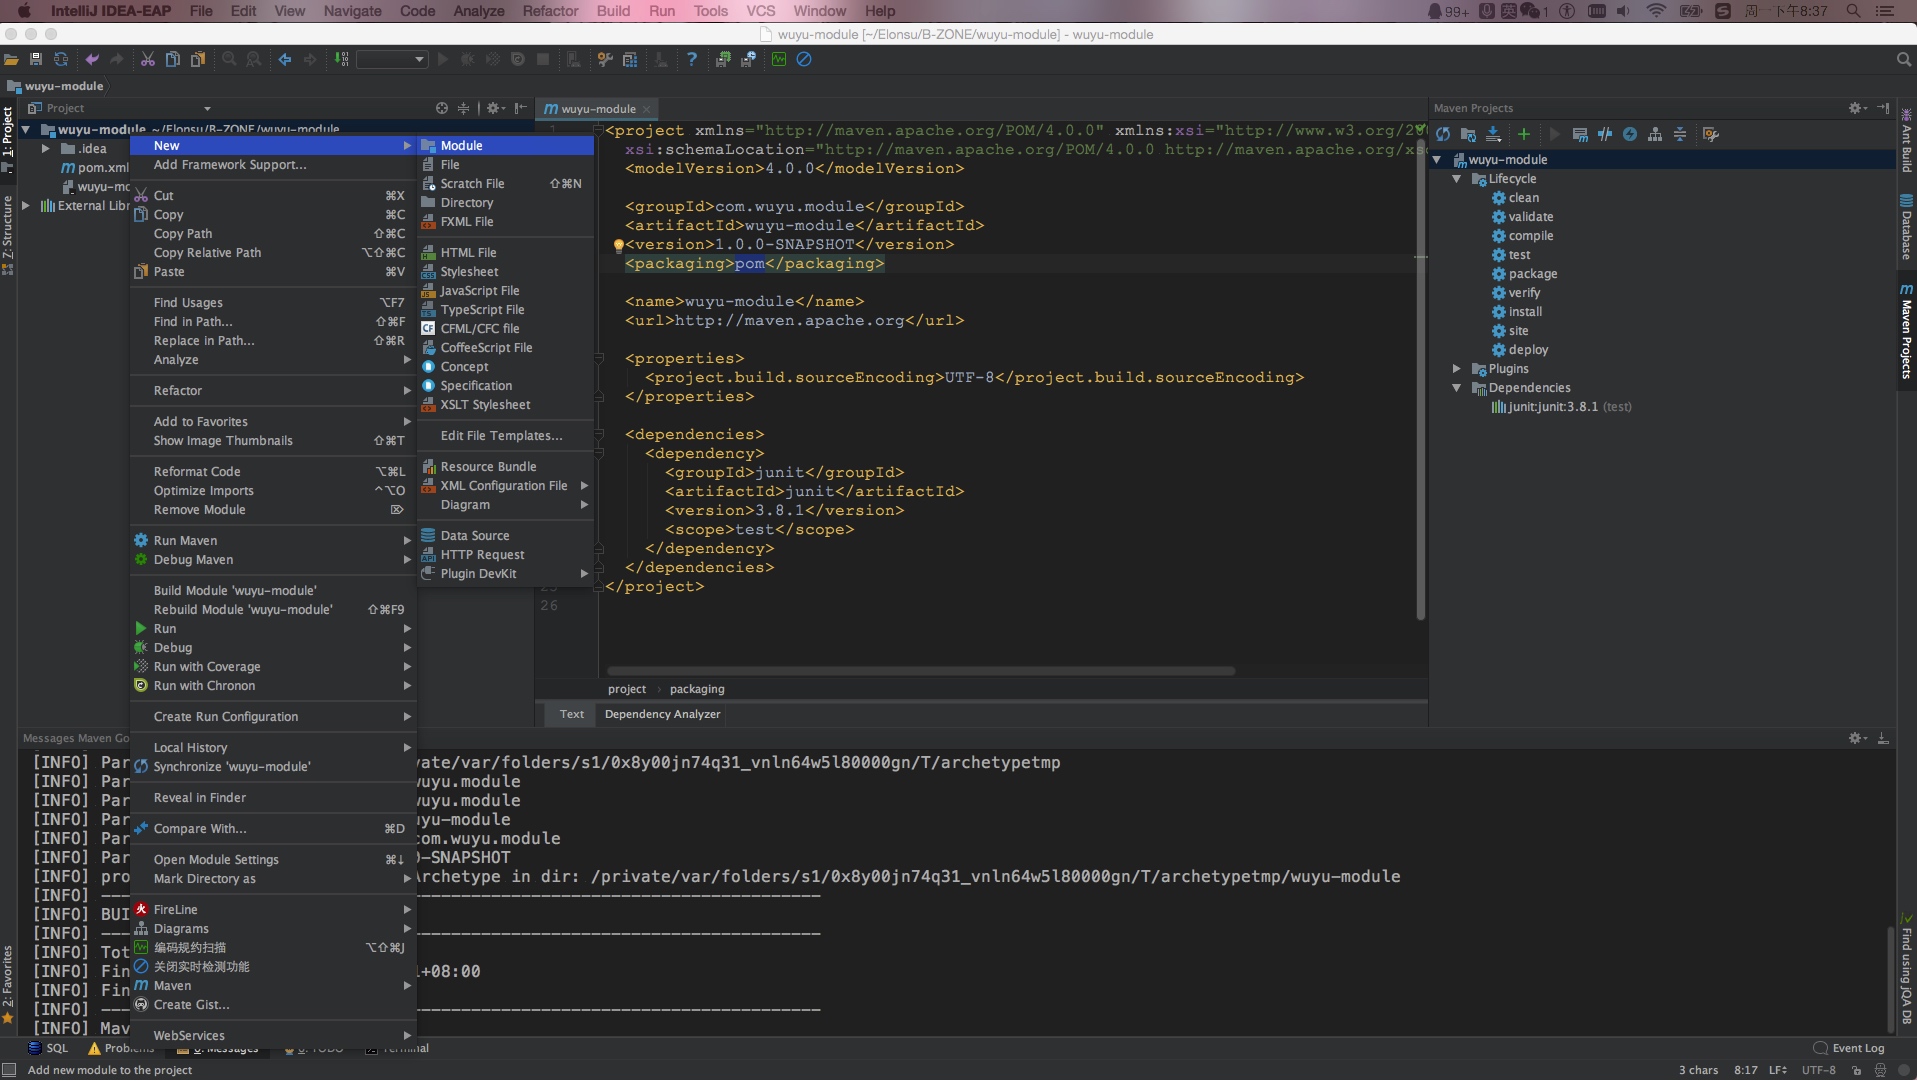Click the editor horizontal scrollbar

(x=921, y=671)
